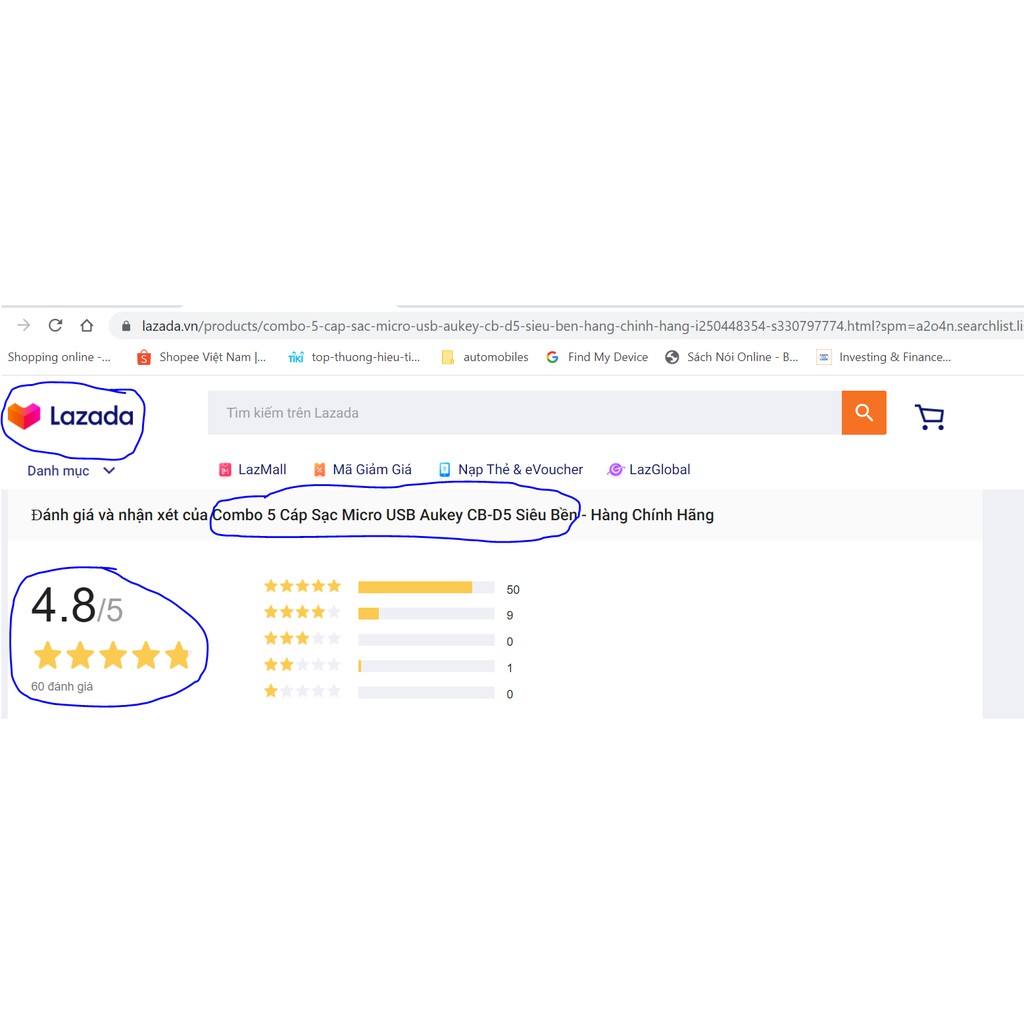1024x1024 pixels.
Task: Open LazMall section
Action: click(x=252, y=470)
